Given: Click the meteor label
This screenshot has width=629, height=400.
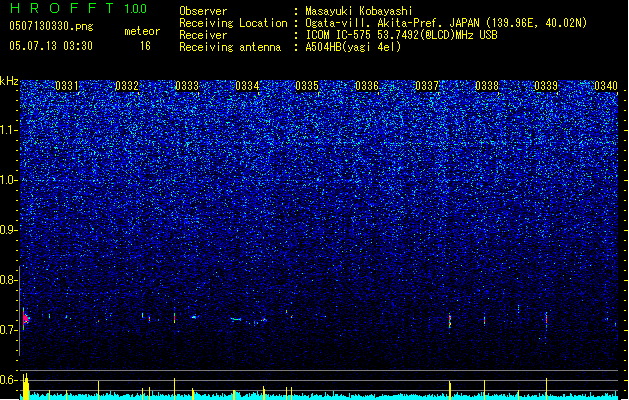Looking at the screenshot, I should pyautogui.click(x=142, y=31).
